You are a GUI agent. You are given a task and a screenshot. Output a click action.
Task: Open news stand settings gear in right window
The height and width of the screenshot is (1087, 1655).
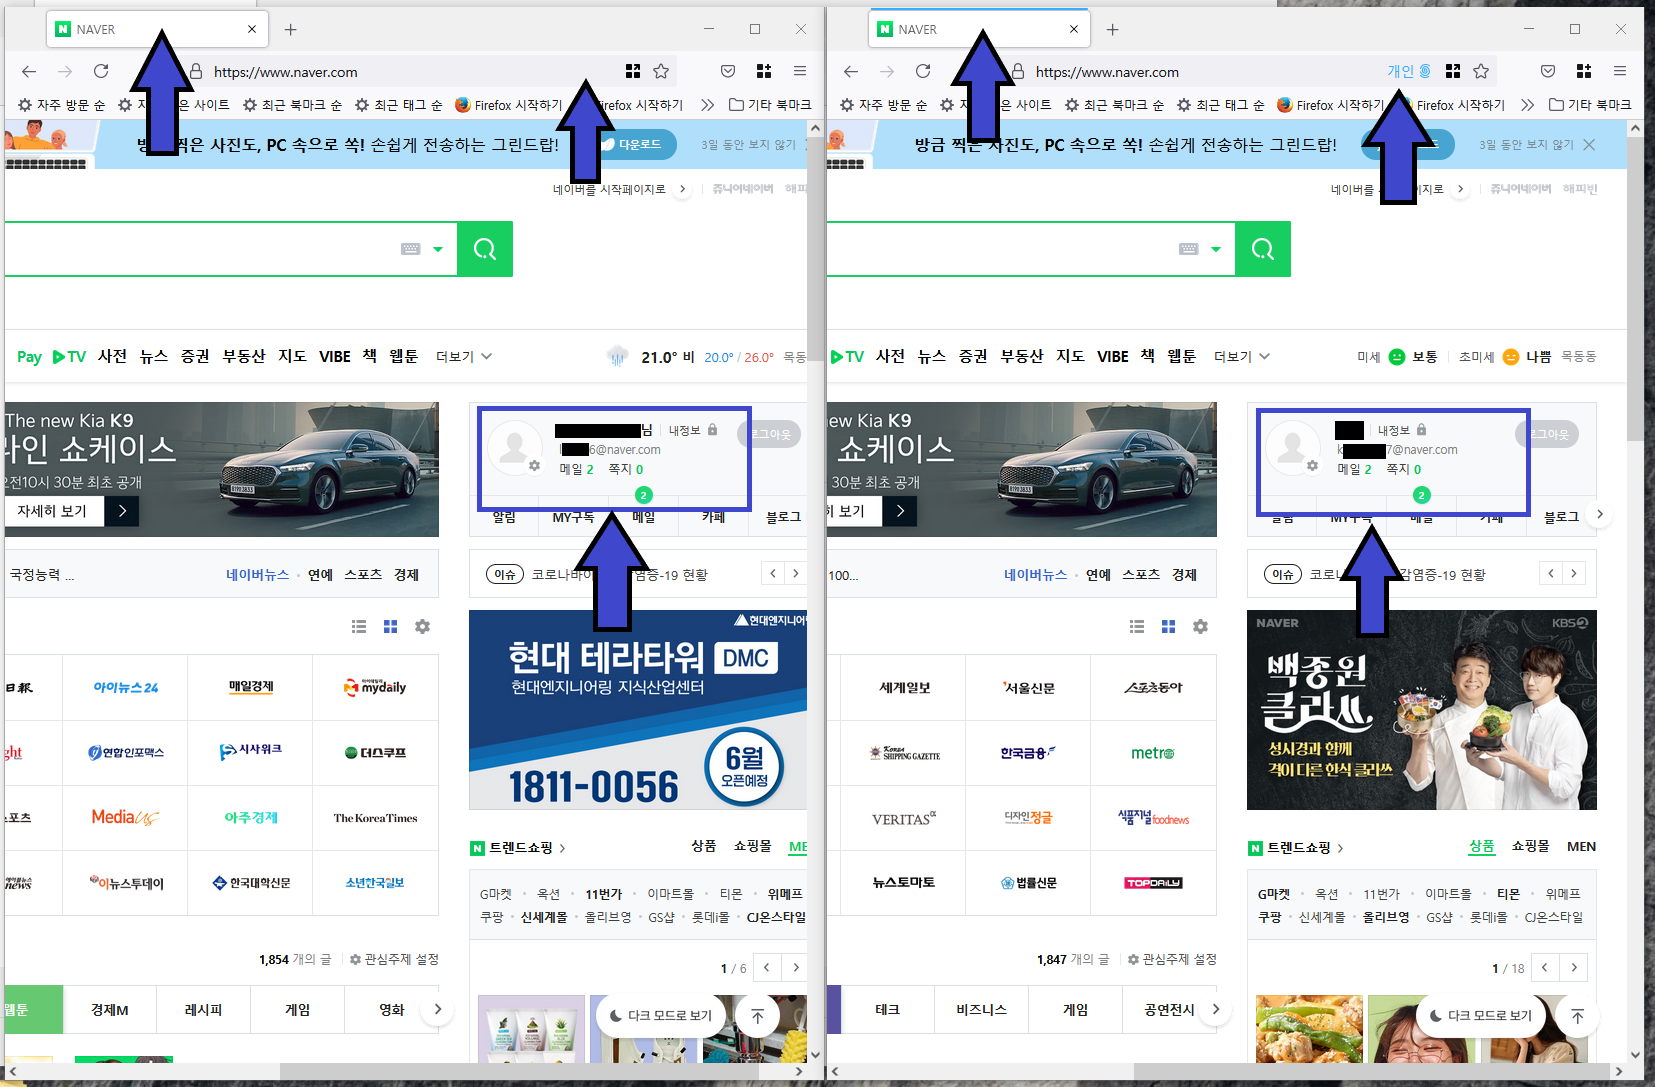point(1200,626)
